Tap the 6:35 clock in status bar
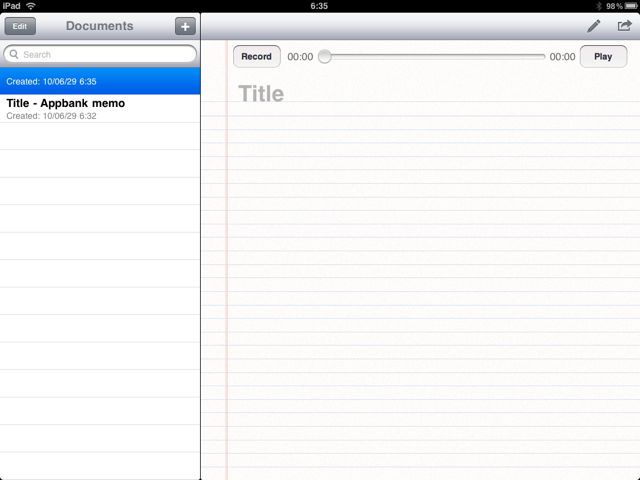The image size is (640, 480). click(x=319, y=6)
